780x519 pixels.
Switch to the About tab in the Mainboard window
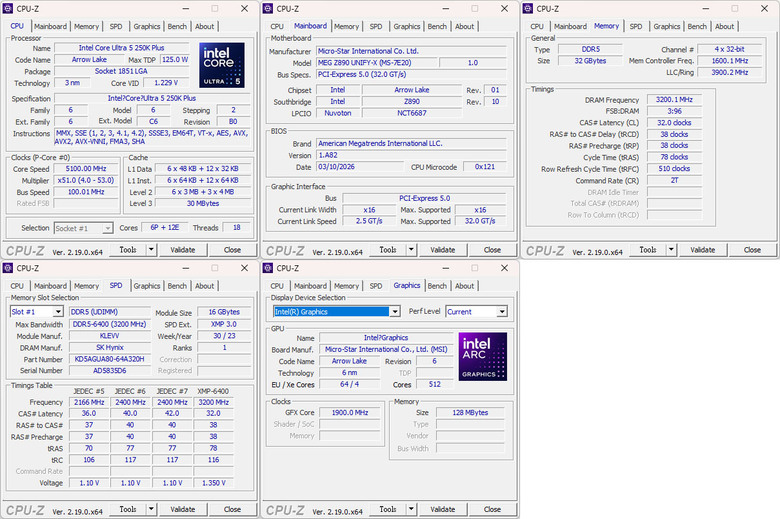pos(465,26)
